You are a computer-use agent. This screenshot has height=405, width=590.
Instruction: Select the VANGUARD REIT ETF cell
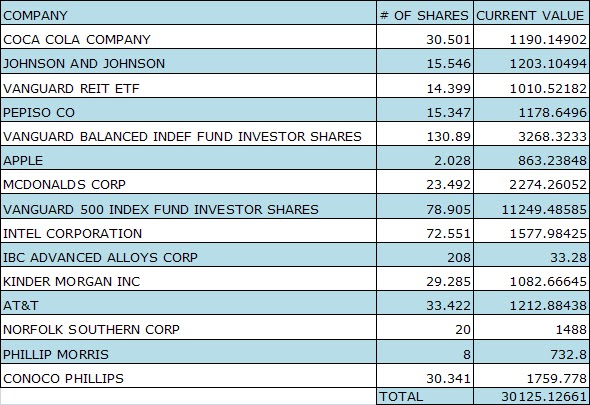coord(188,86)
